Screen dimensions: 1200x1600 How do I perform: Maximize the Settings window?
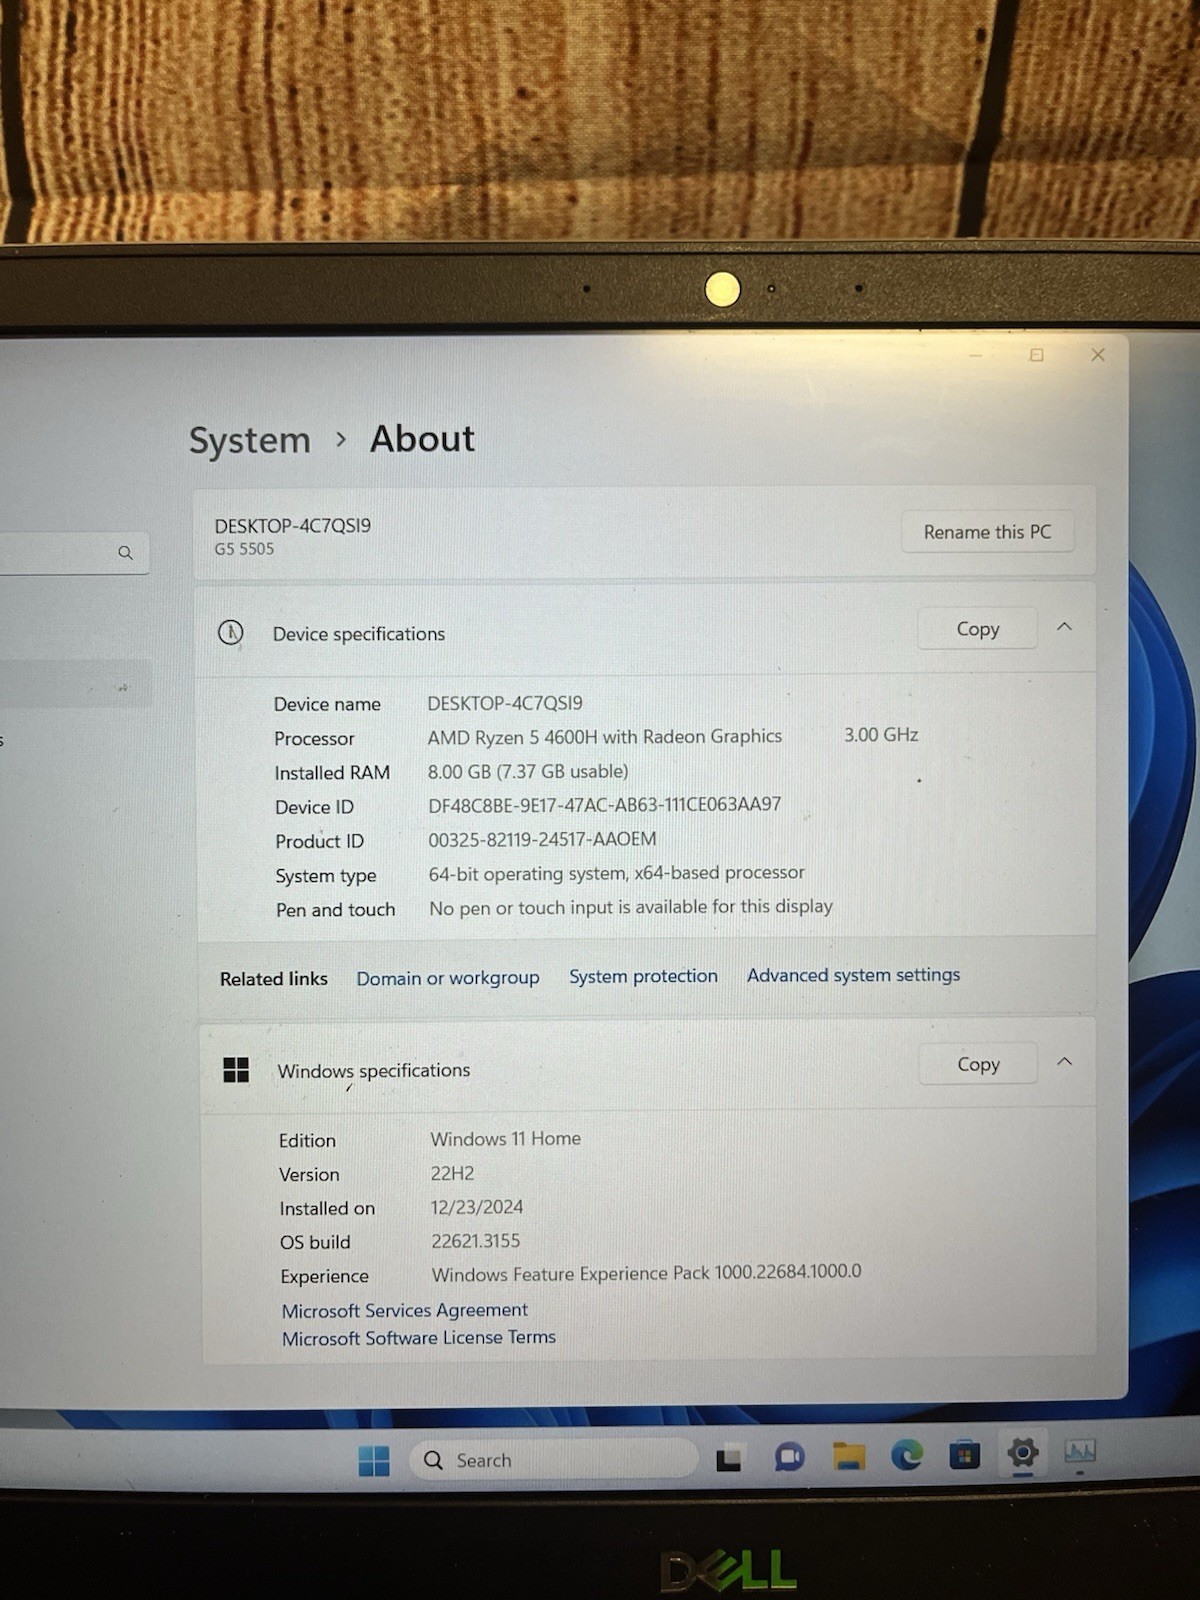tap(1037, 355)
